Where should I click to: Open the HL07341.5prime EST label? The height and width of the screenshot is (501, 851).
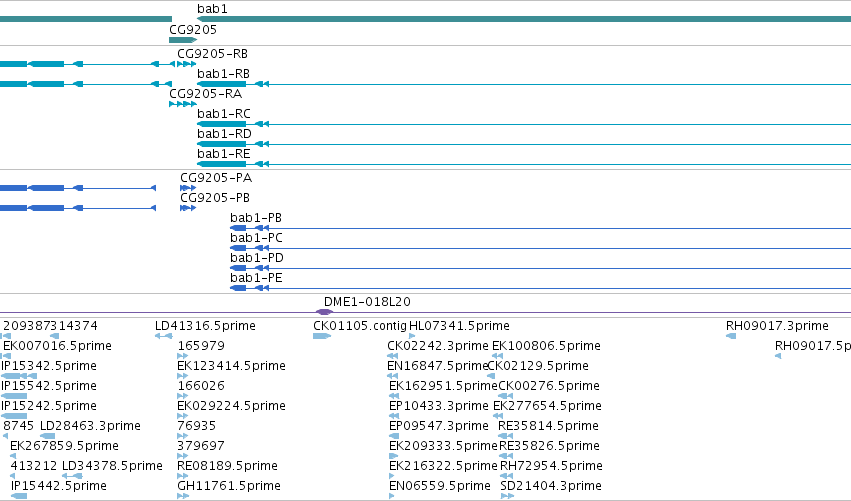459,326
